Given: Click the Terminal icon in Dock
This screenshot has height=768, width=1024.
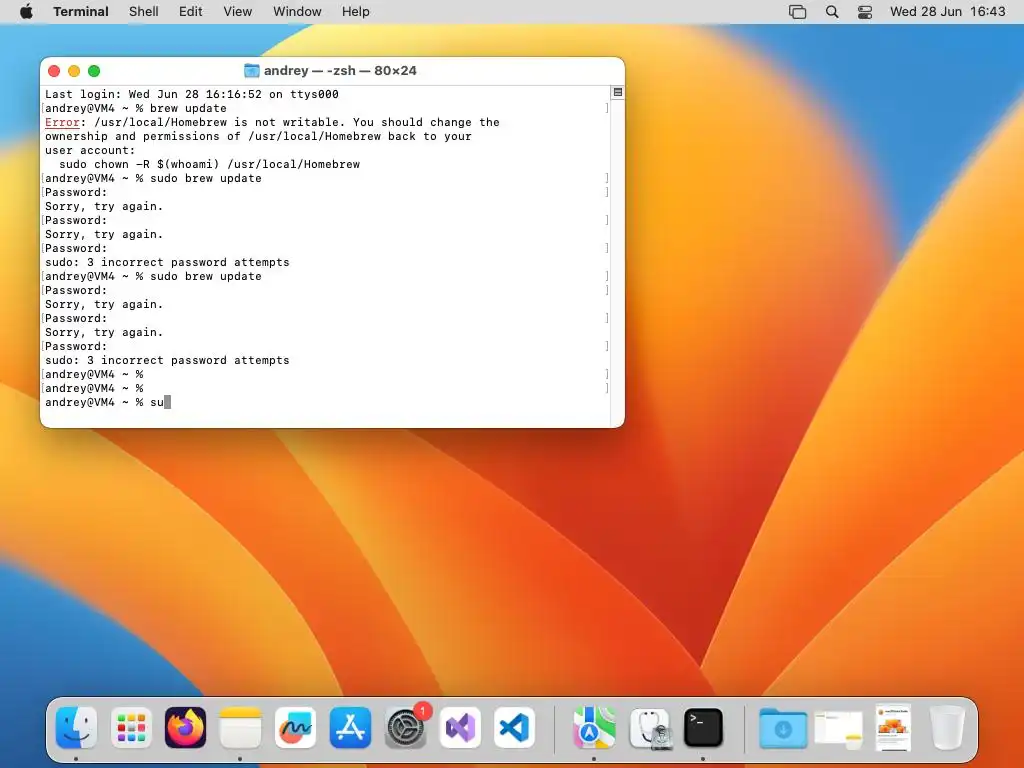Looking at the screenshot, I should pos(703,727).
